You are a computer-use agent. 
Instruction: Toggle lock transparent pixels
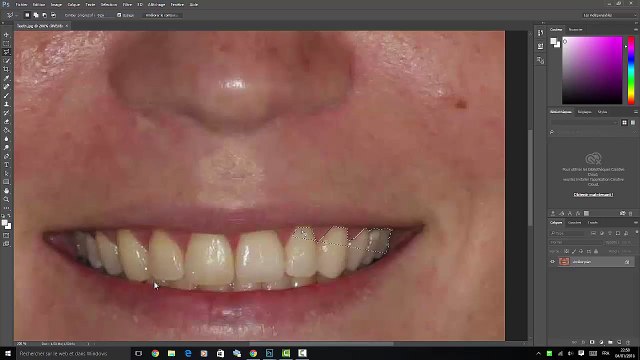coord(566,251)
